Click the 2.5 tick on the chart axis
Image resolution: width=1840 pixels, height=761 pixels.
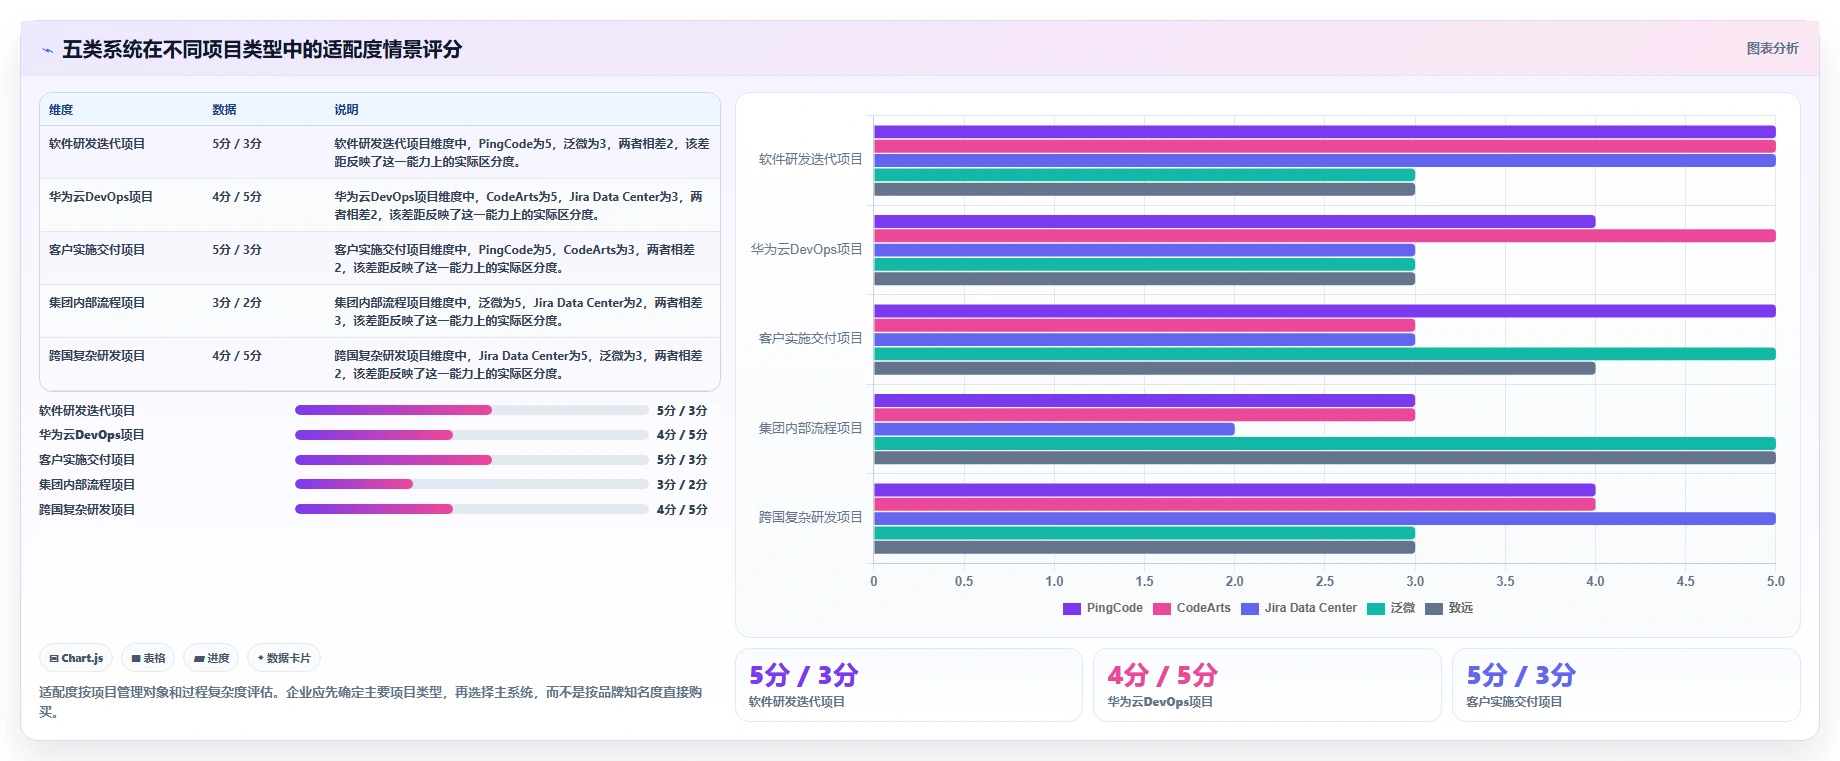coord(1325,581)
